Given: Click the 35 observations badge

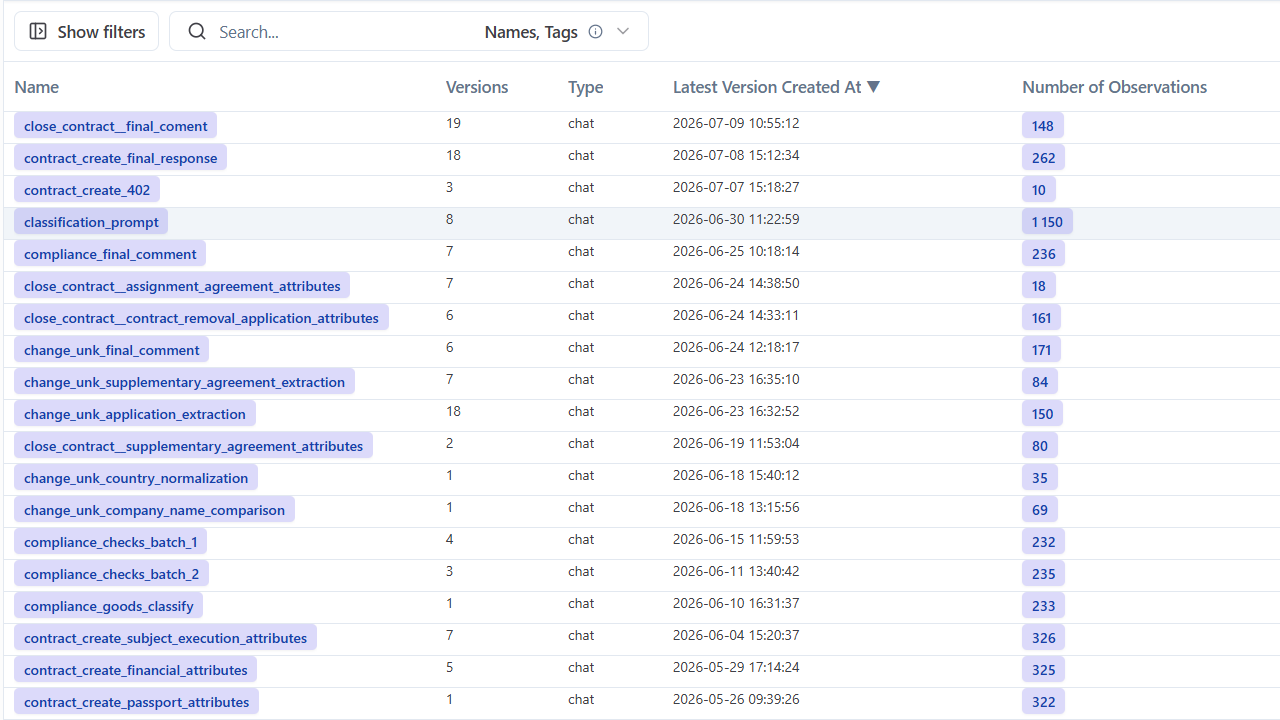Looking at the screenshot, I should tap(1040, 478).
